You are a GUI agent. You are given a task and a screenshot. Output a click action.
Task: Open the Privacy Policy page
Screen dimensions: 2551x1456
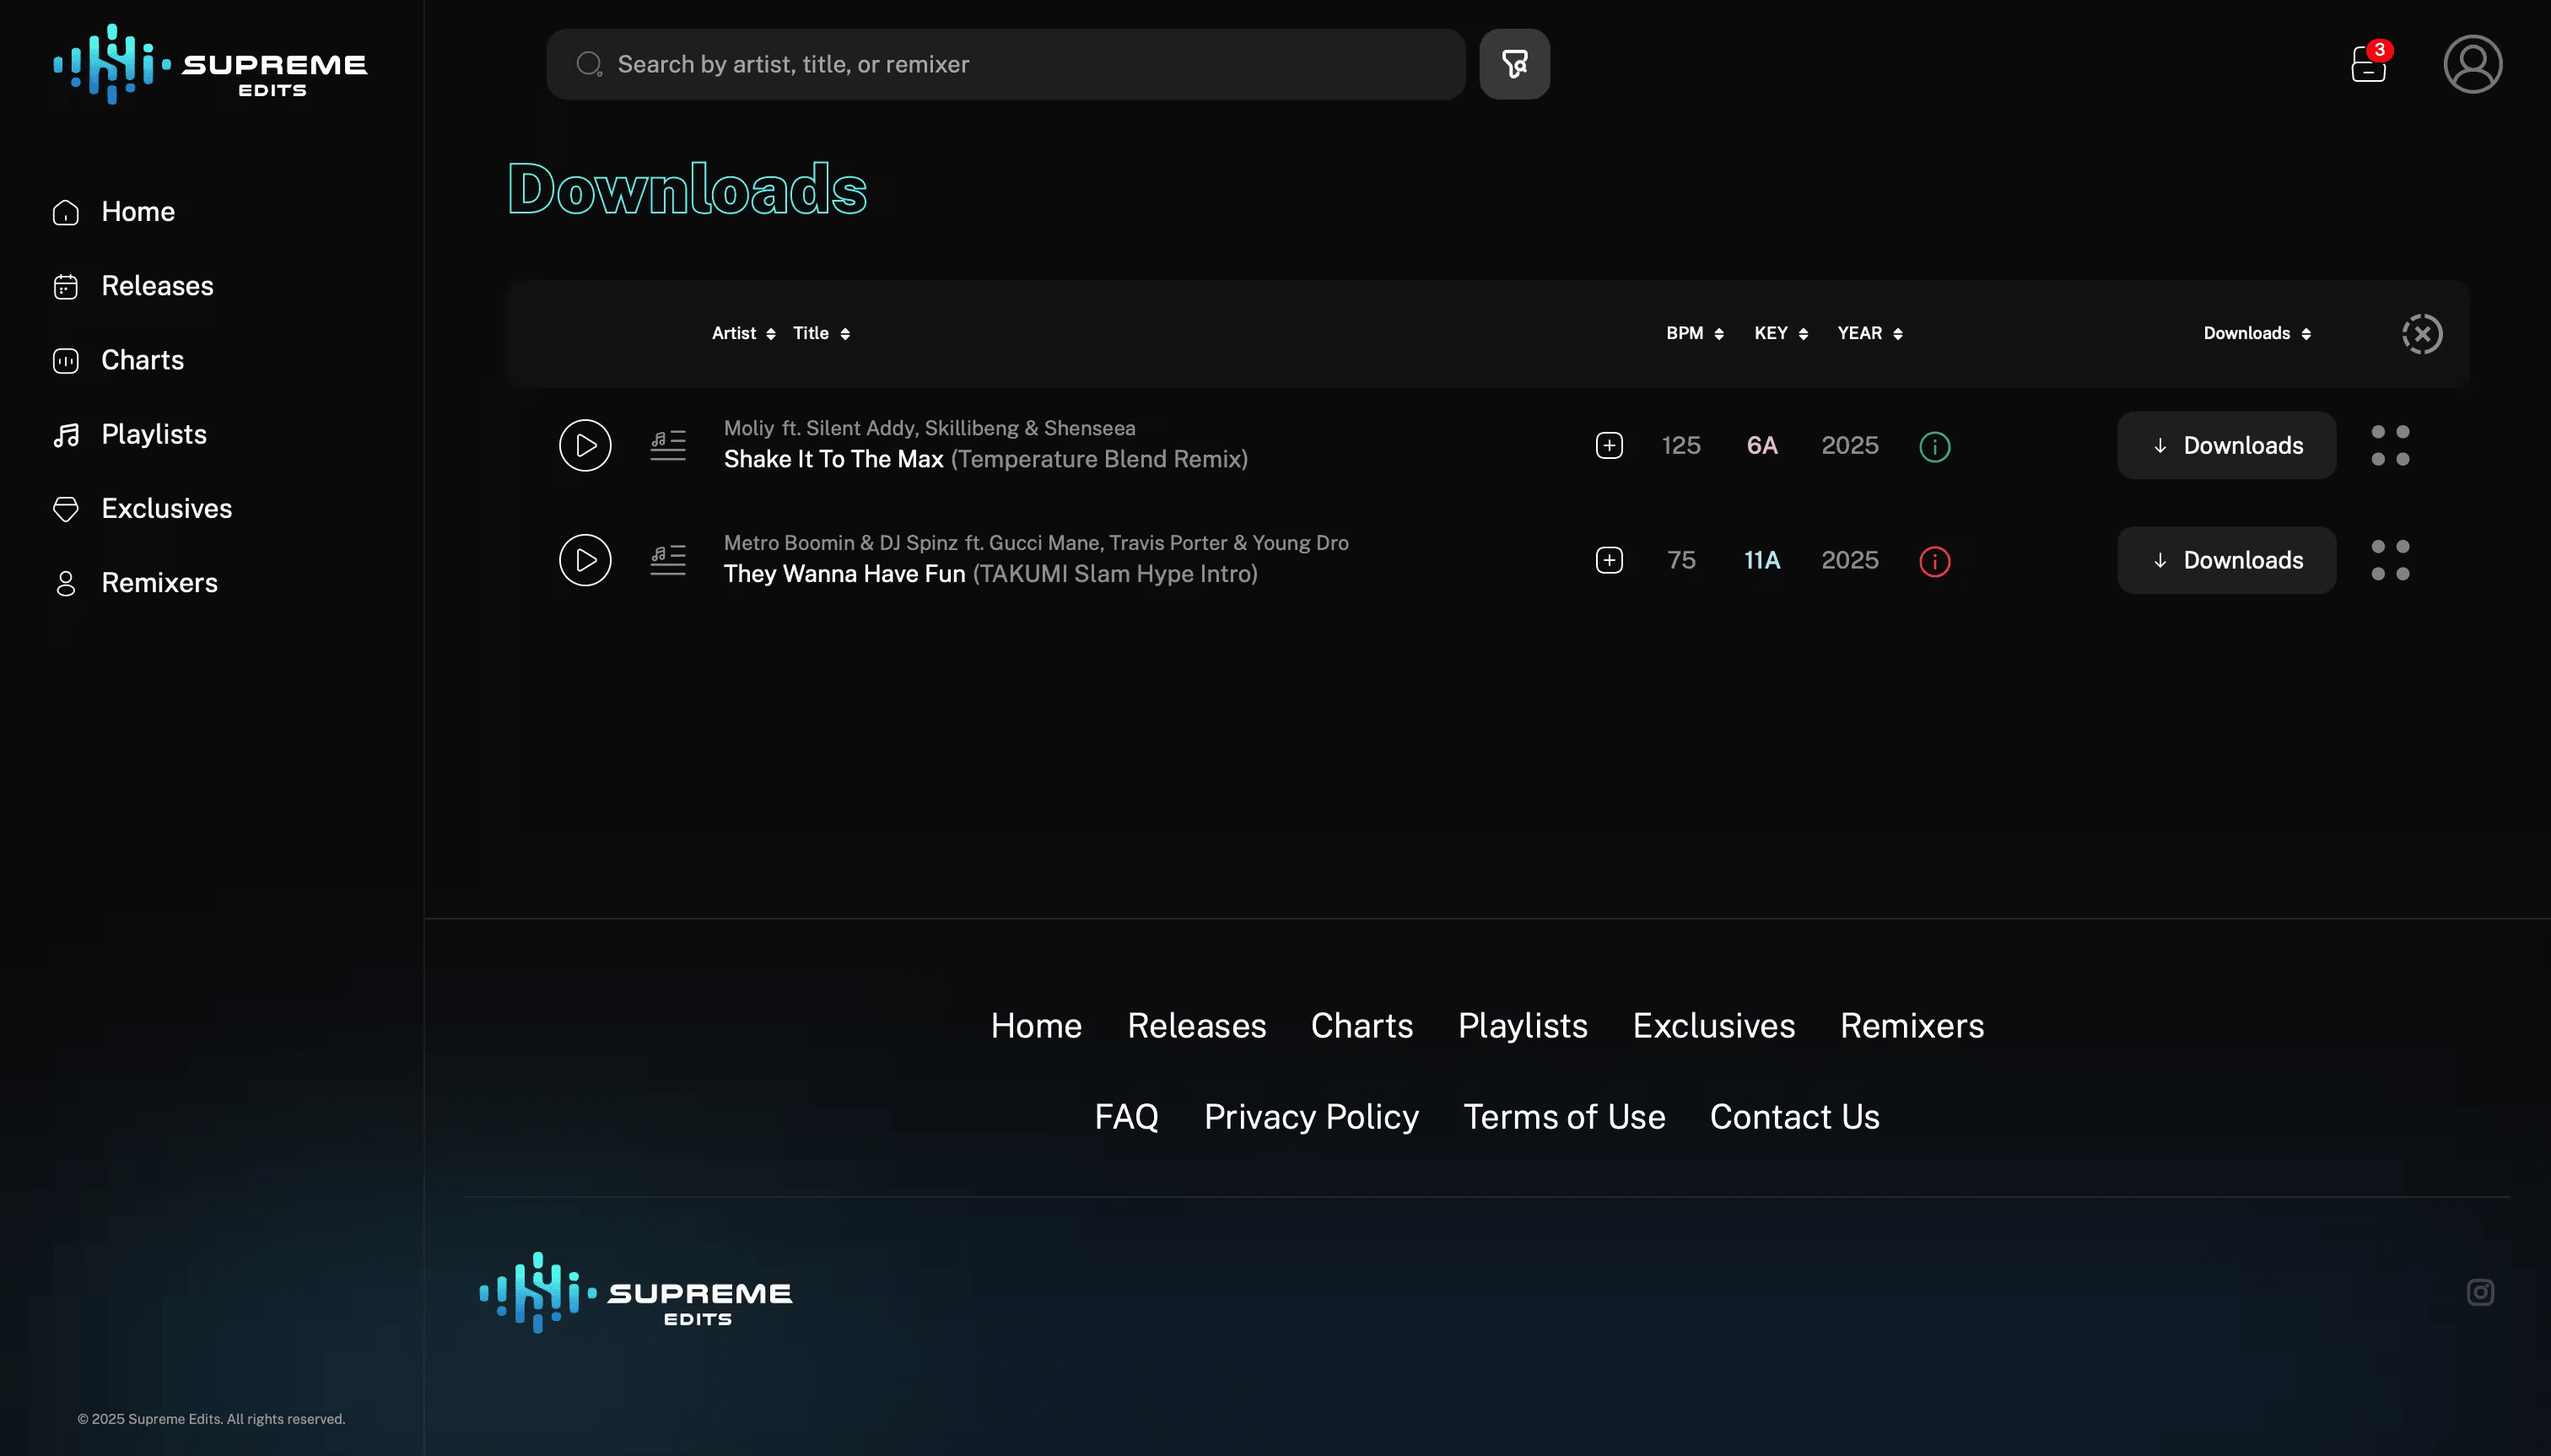(1310, 1116)
